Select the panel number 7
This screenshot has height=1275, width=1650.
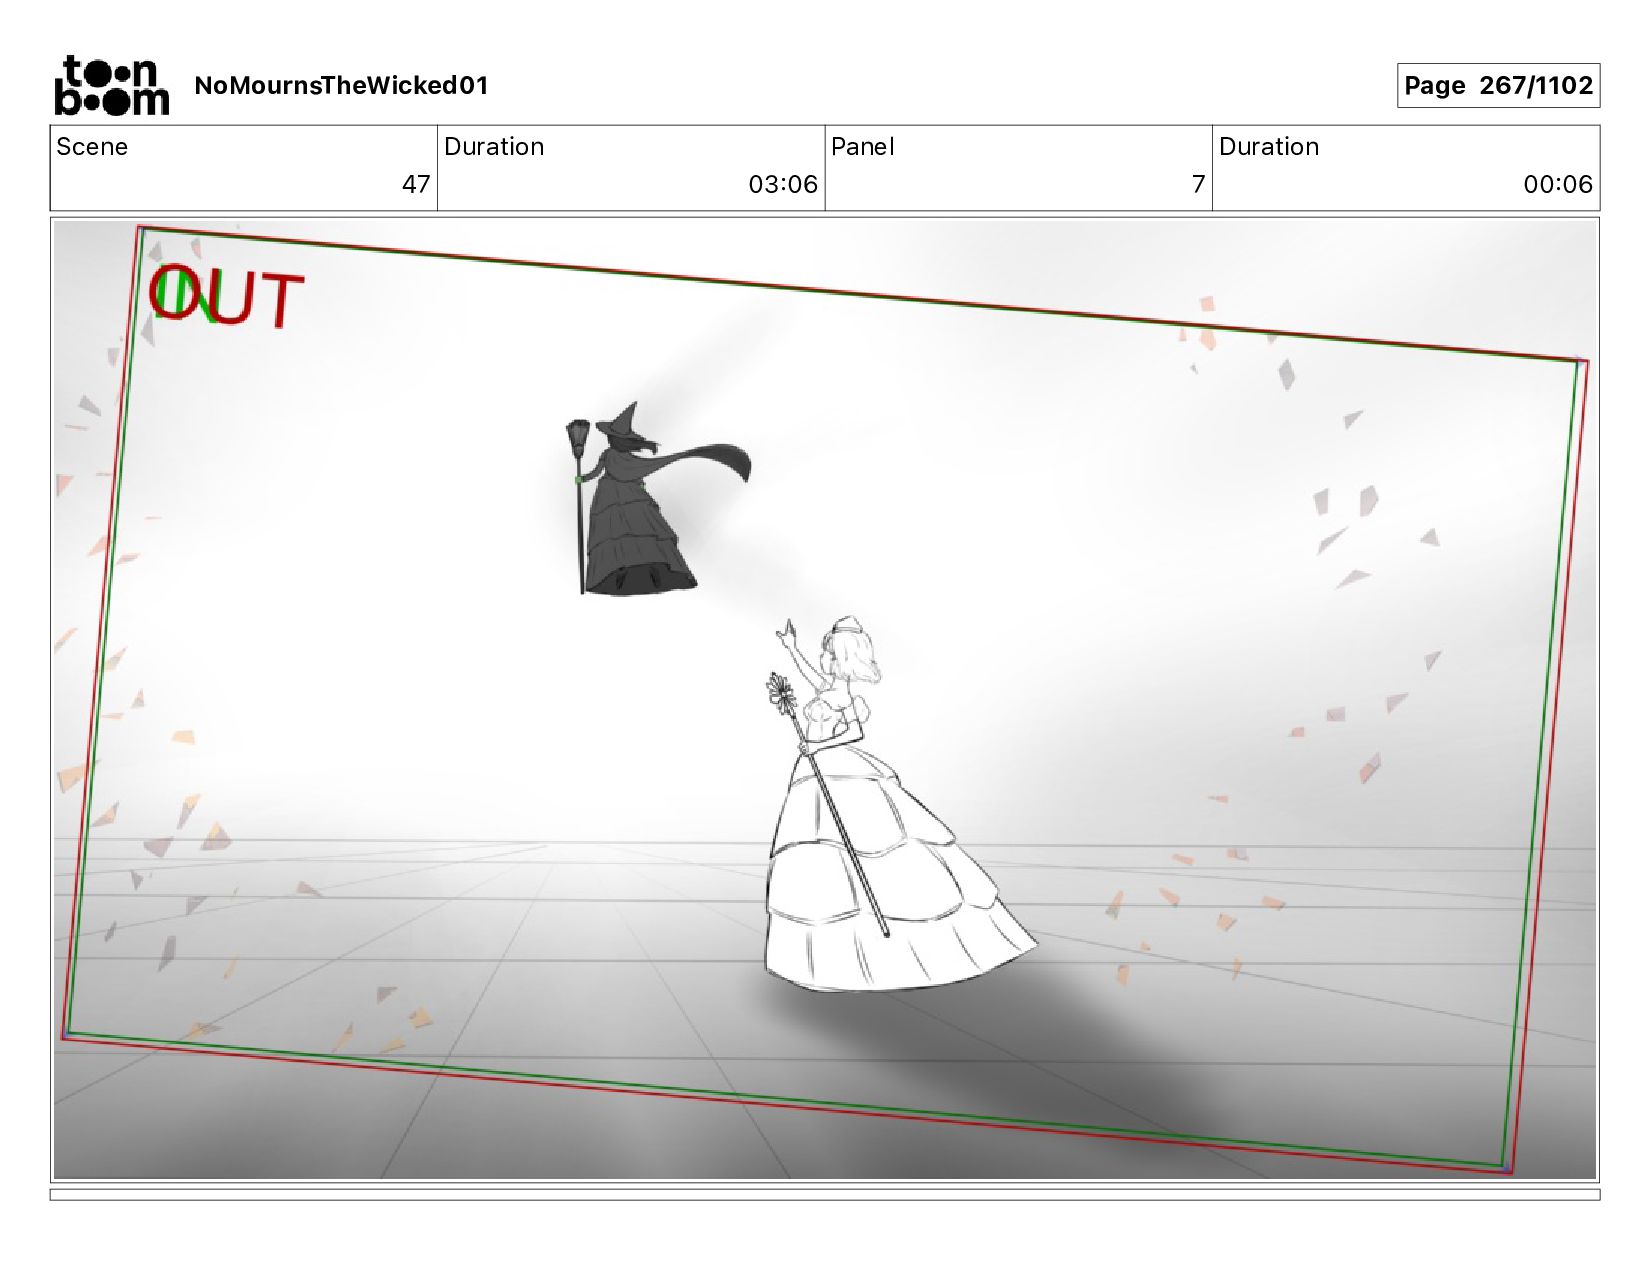coord(1198,184)
